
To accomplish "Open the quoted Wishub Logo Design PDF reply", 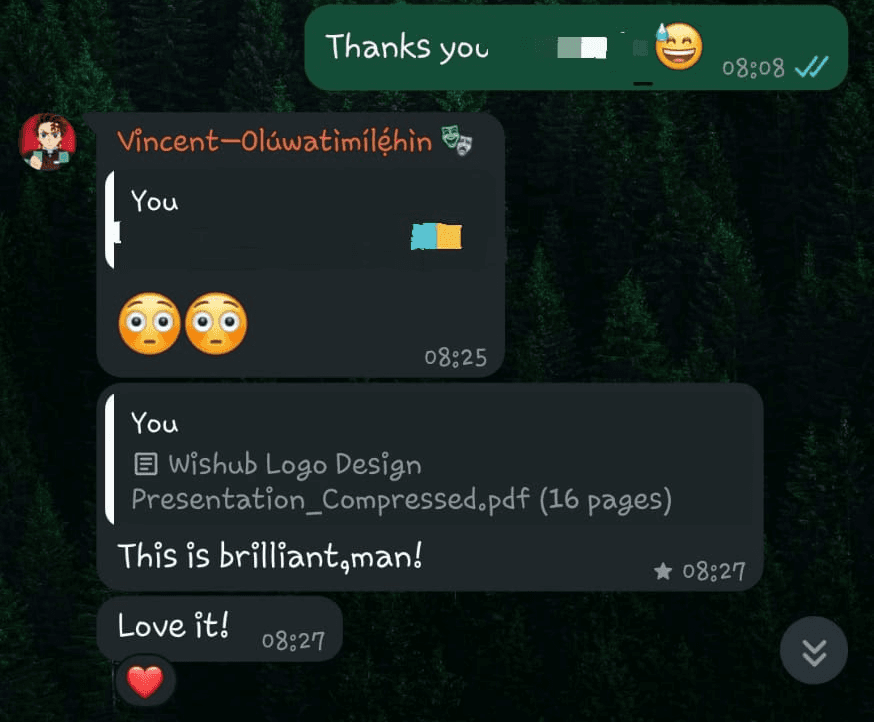I will click(x=433, y=460).
